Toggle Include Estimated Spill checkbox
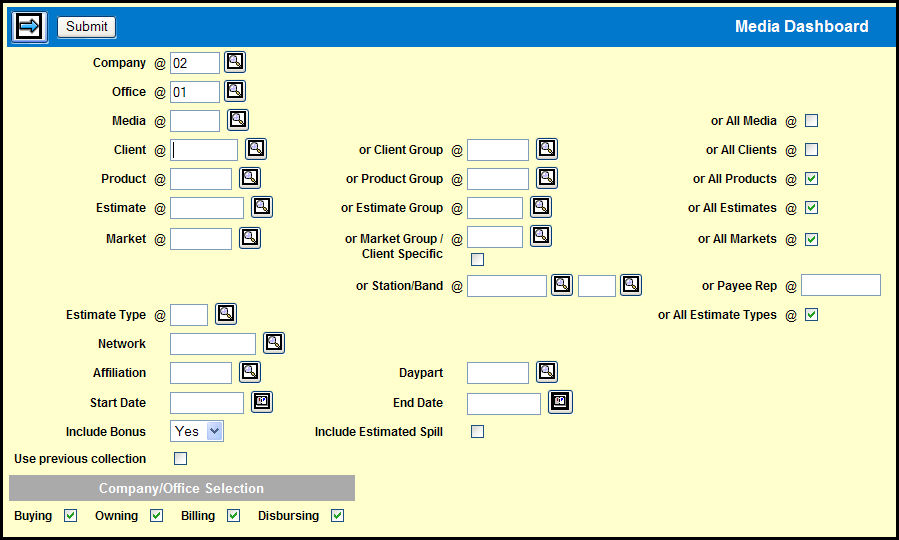 (478, 432)
